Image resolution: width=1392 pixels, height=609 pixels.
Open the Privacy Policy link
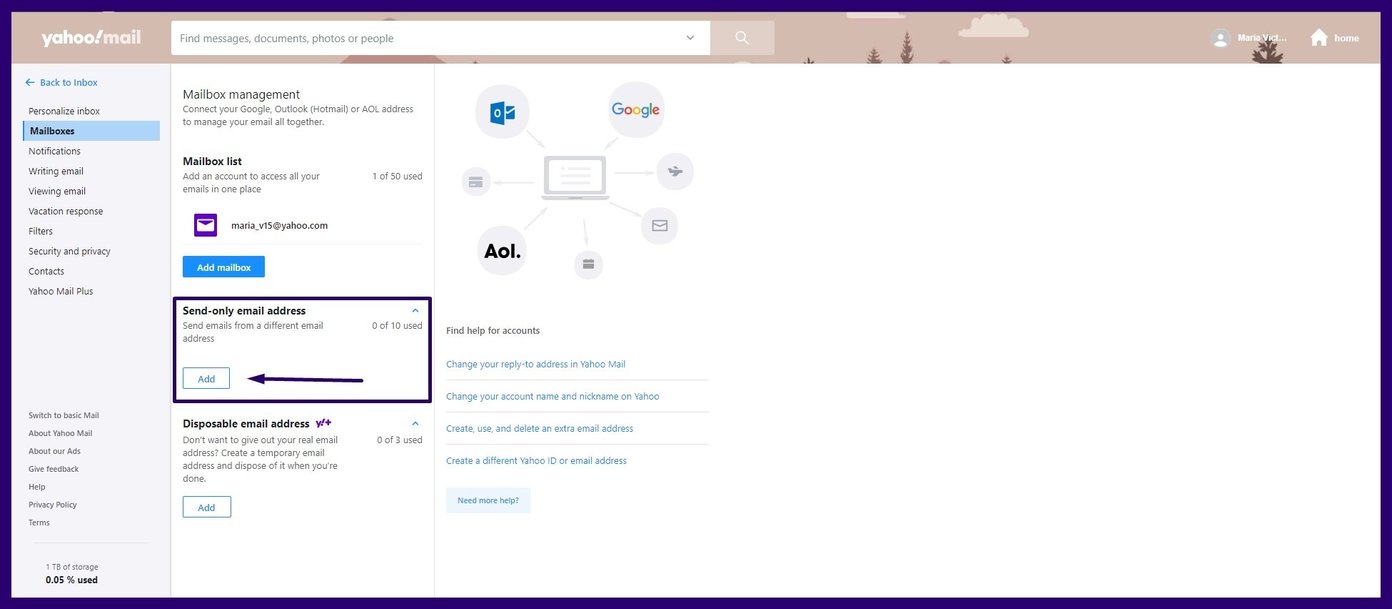tap(52, 505)
